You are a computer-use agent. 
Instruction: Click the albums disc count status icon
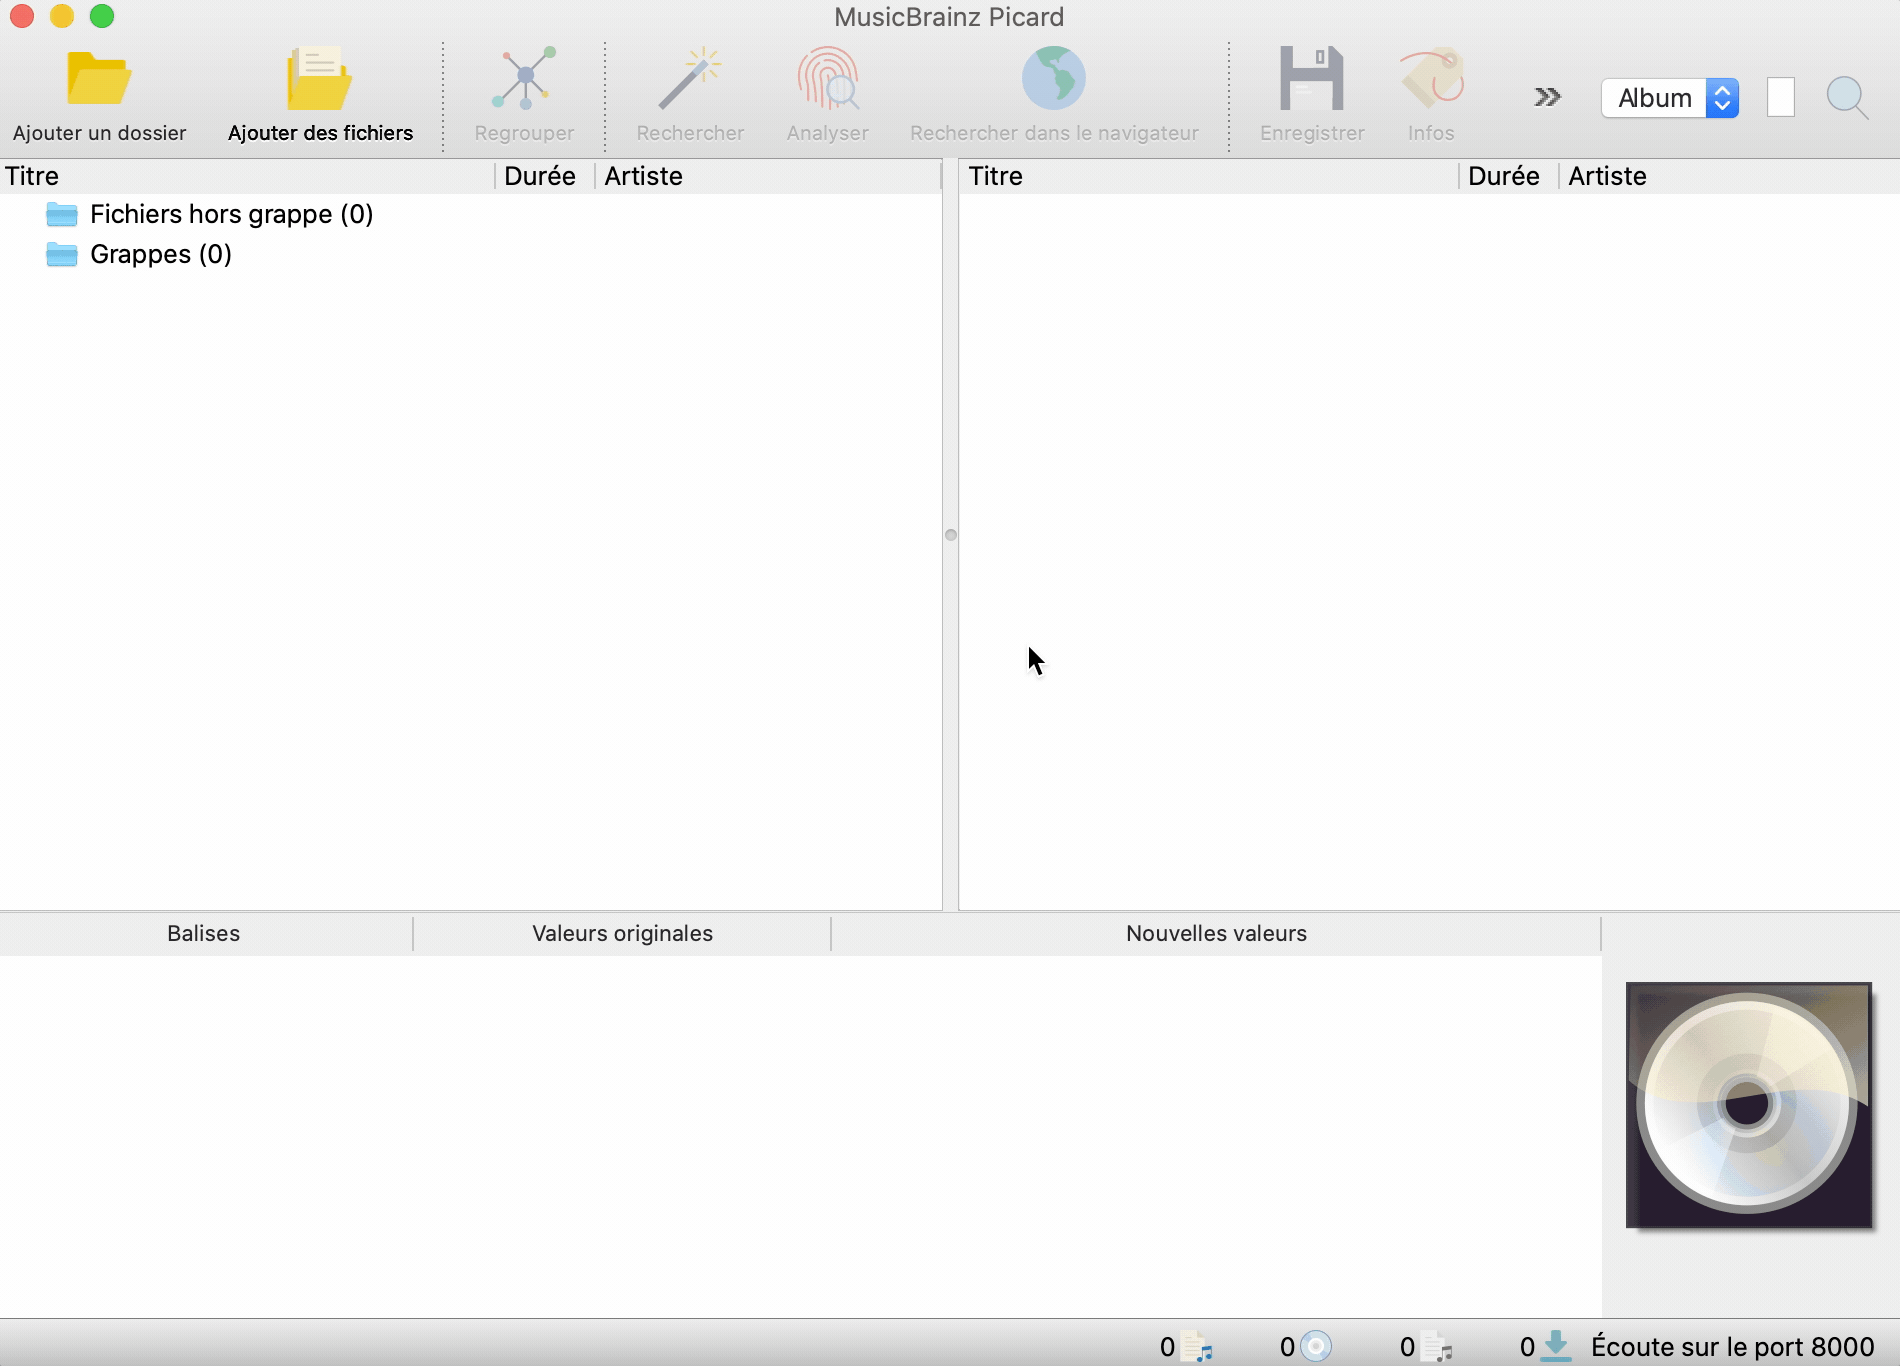click(x=1316, y=1346)
